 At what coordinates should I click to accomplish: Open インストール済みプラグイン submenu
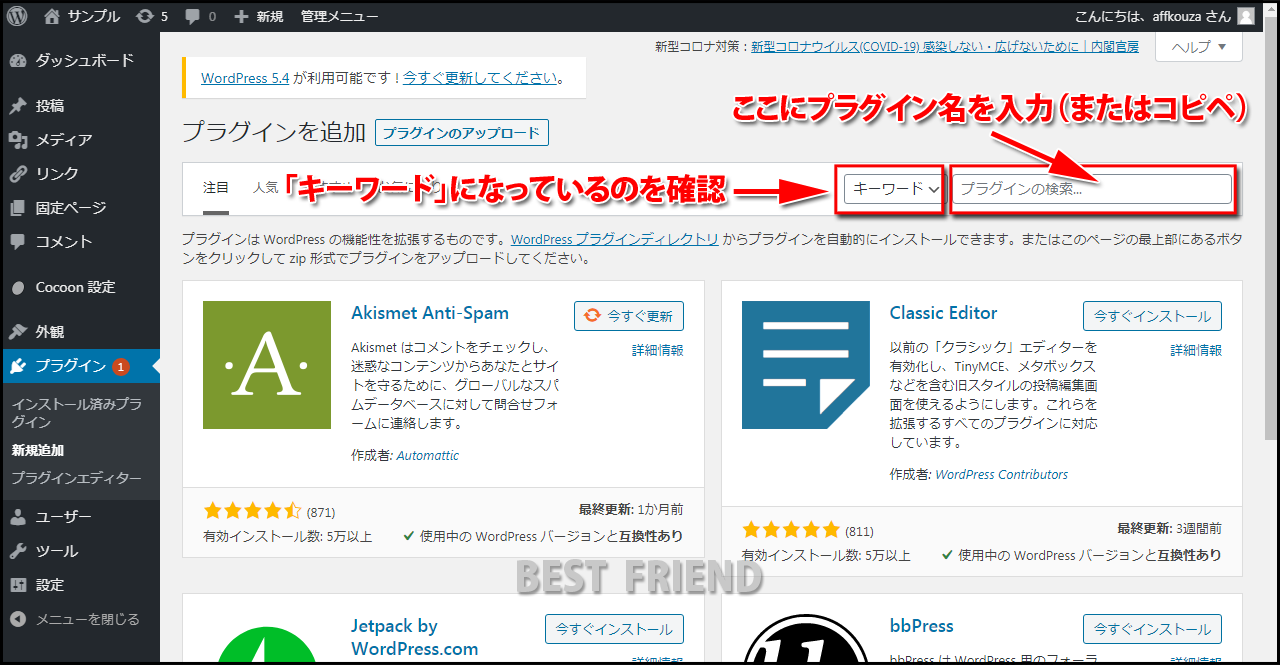tap(76, 413)
